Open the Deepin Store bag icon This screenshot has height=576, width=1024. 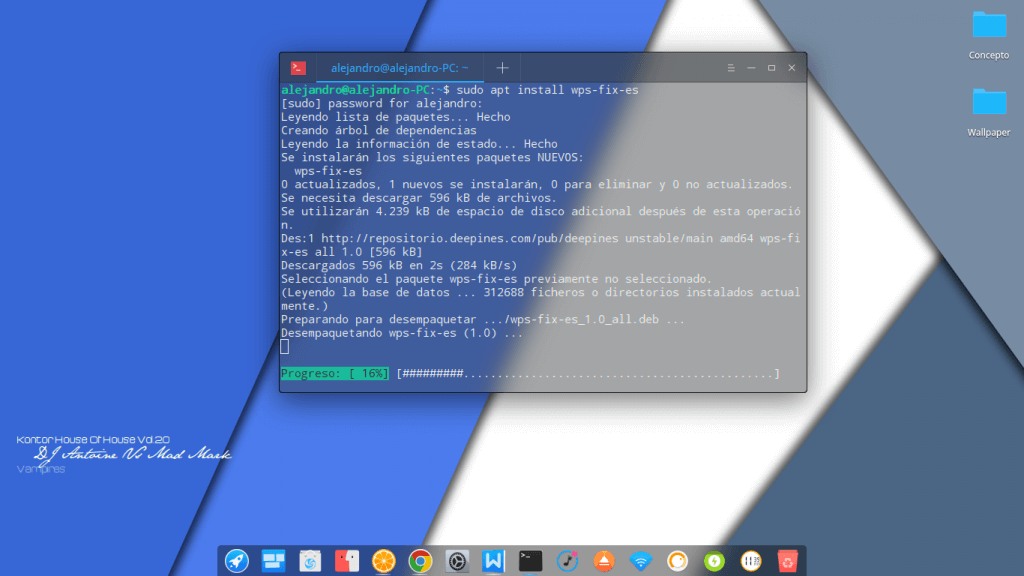pos(310,561)
